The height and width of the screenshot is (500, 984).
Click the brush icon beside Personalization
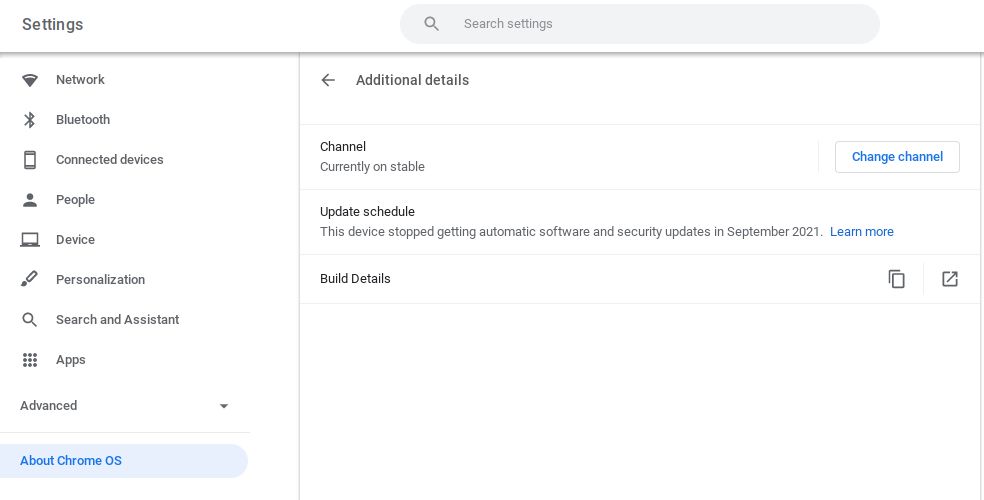pos(29,279)
